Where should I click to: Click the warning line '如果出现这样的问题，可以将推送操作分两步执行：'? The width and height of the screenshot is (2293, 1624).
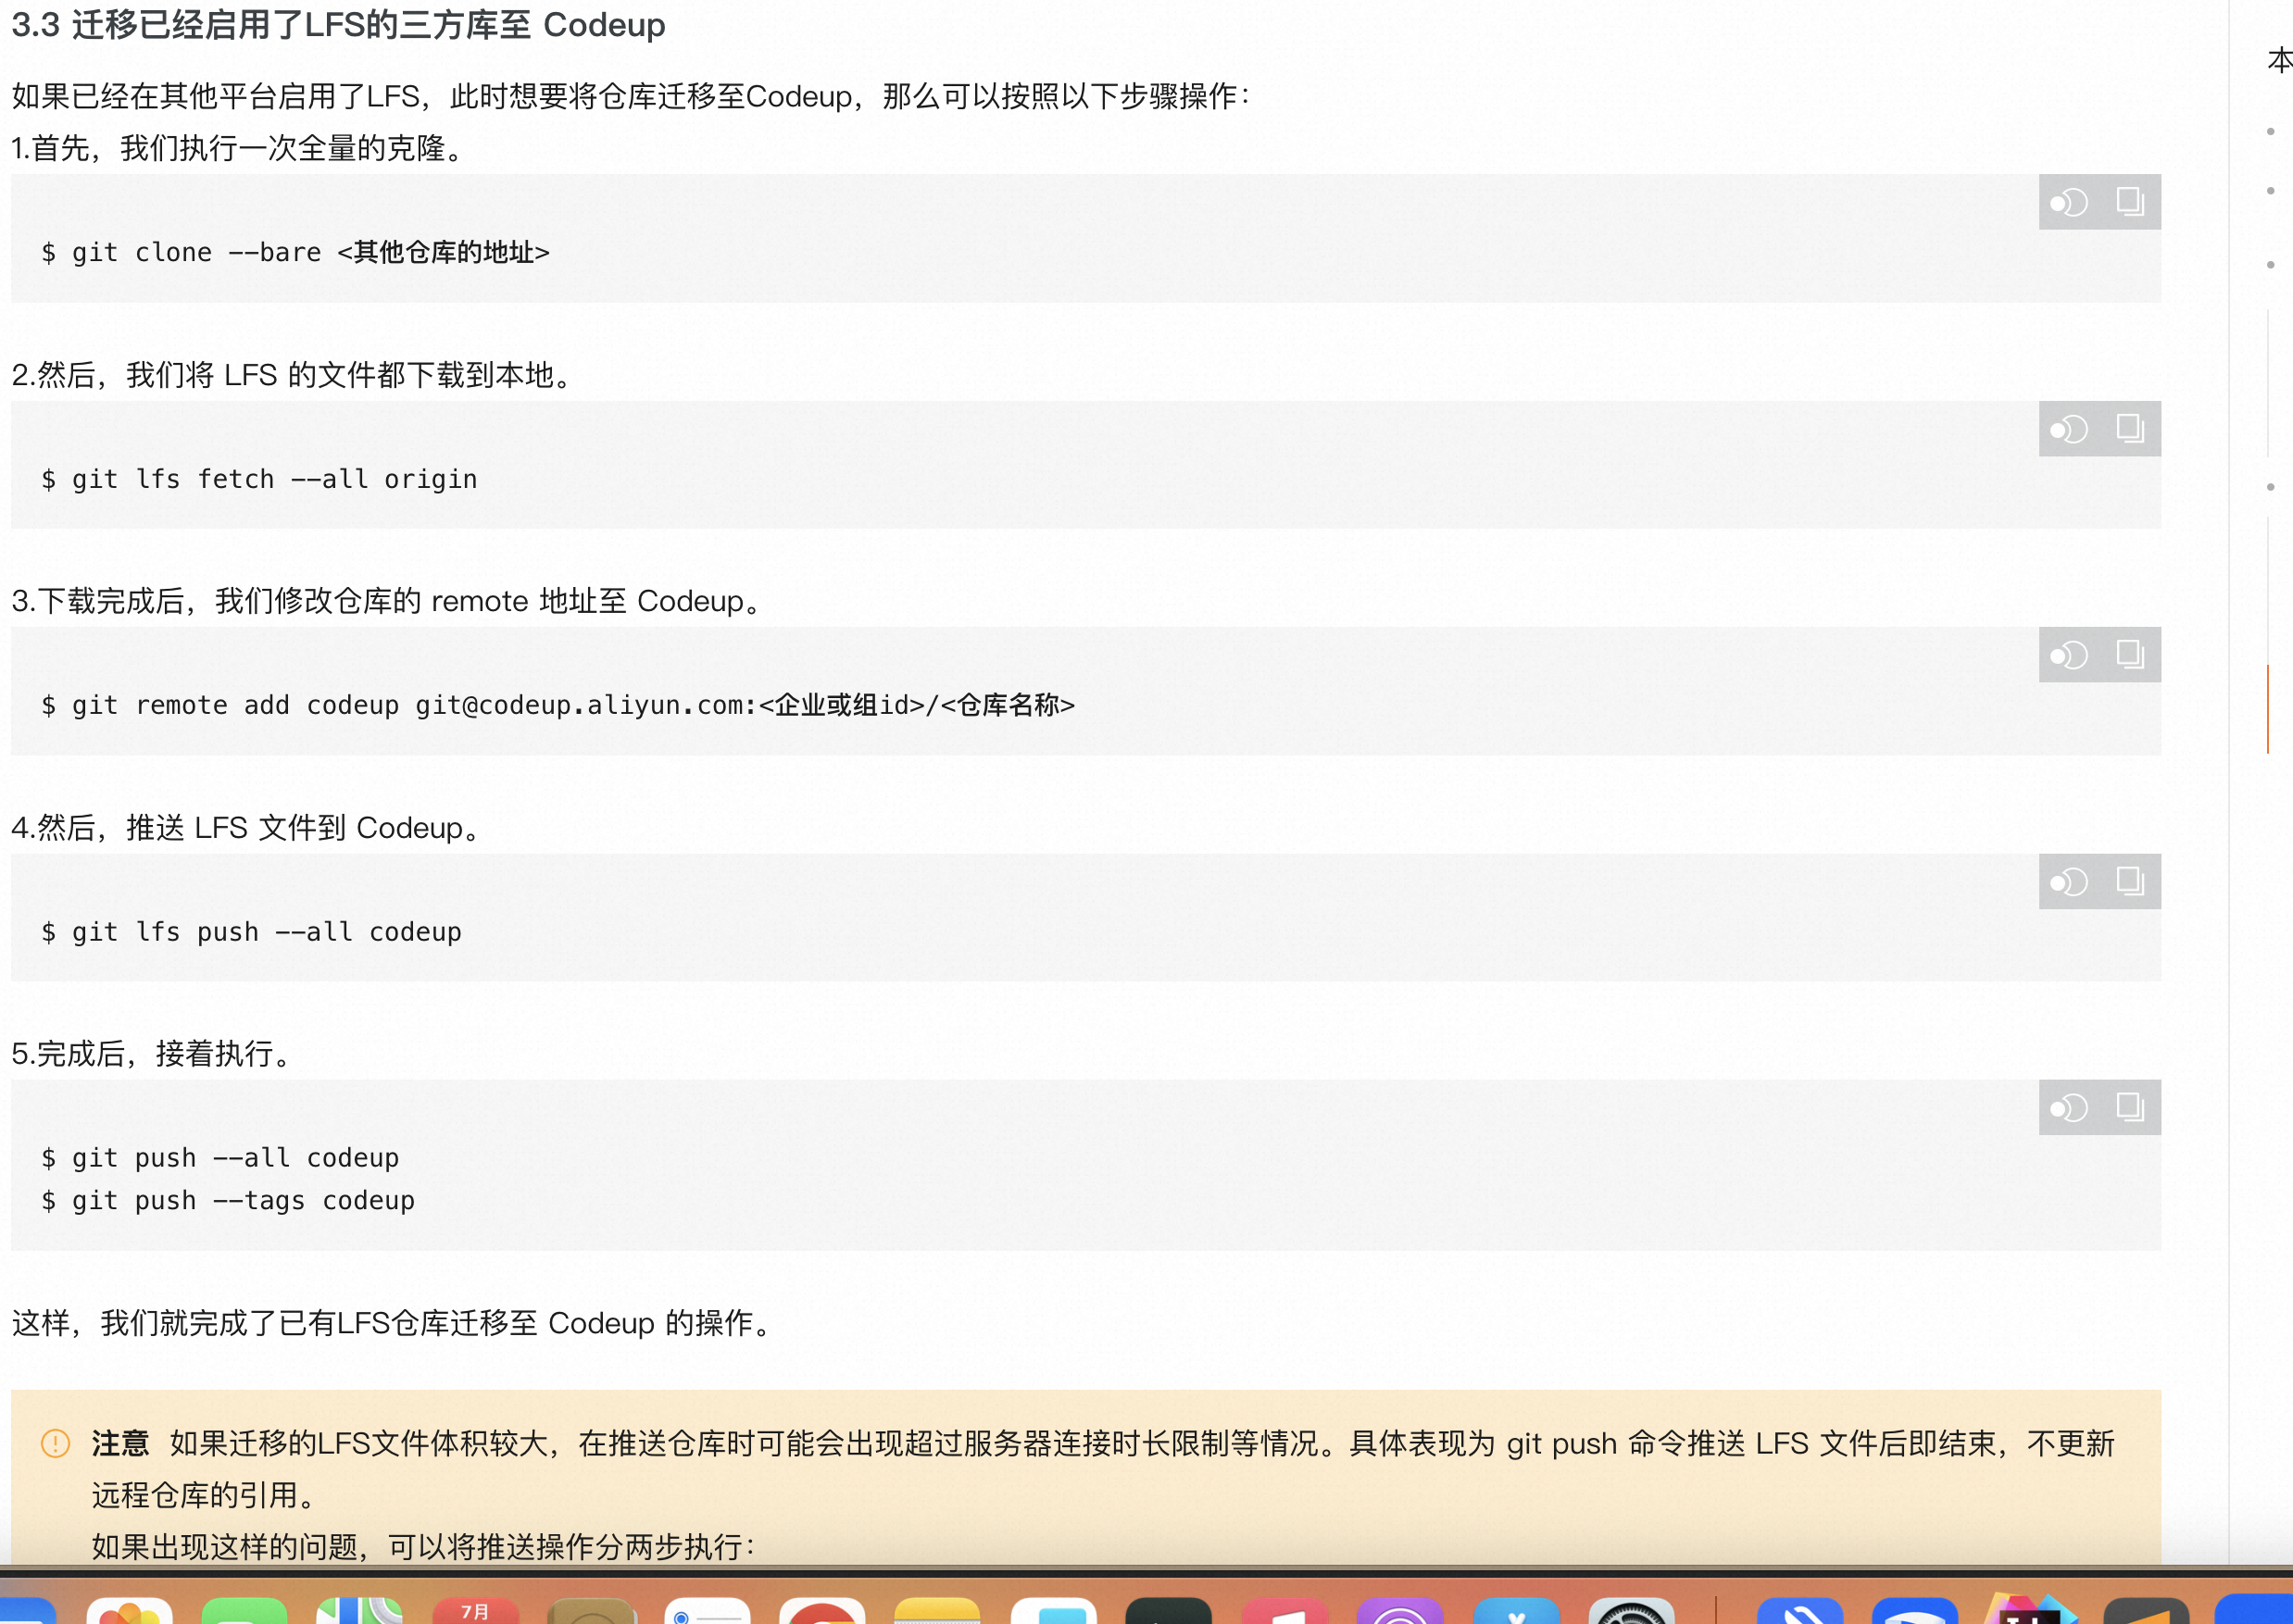(425, 1547)
